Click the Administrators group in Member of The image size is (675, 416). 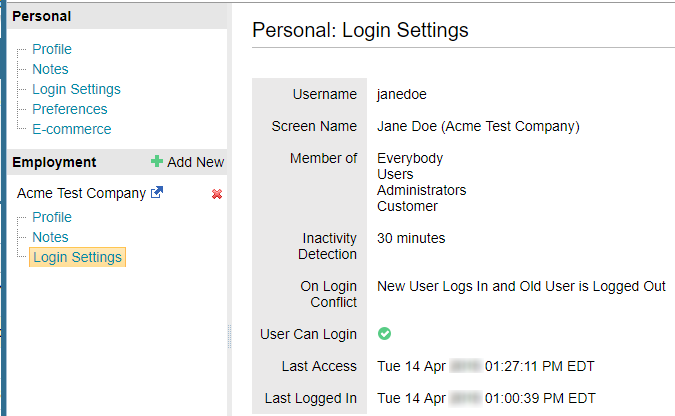click(421, 190)
